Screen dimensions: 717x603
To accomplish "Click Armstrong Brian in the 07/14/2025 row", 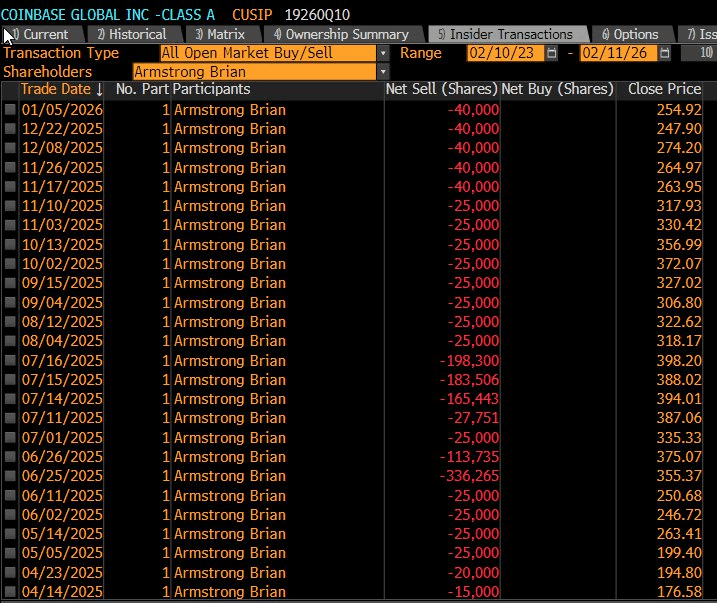I will click(230, 399).
